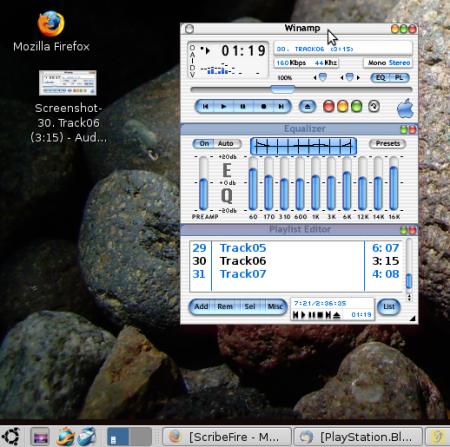Click the playlist editor mini play icon

point(303,315)
